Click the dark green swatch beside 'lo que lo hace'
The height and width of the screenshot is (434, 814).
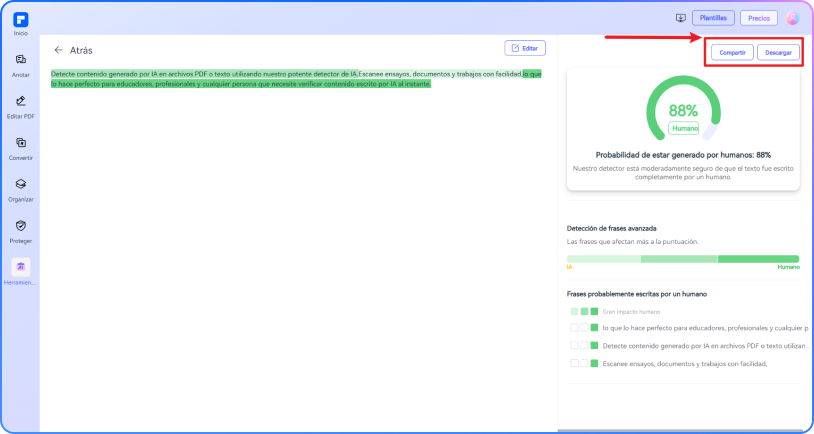tap(594, 328)
